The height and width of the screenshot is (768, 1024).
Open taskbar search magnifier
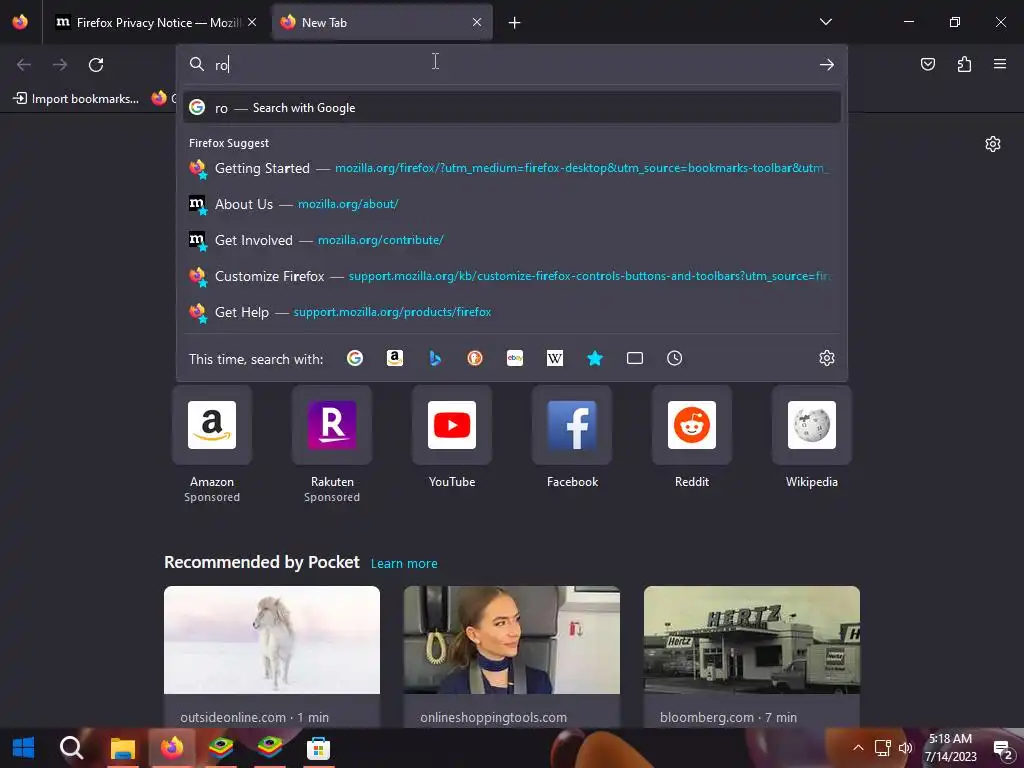point(71,748)
